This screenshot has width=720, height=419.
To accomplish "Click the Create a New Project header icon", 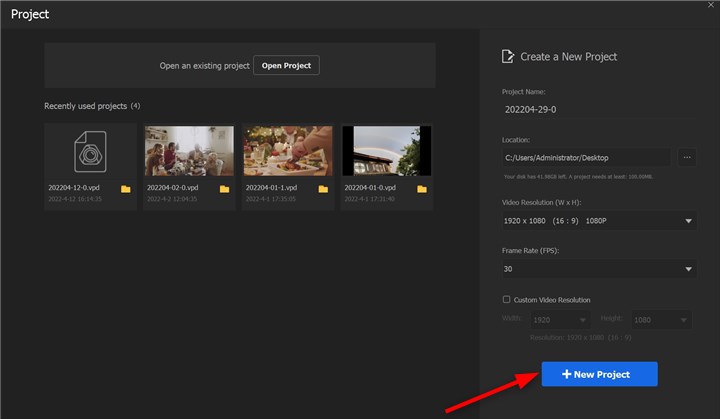I will [508, 57].
